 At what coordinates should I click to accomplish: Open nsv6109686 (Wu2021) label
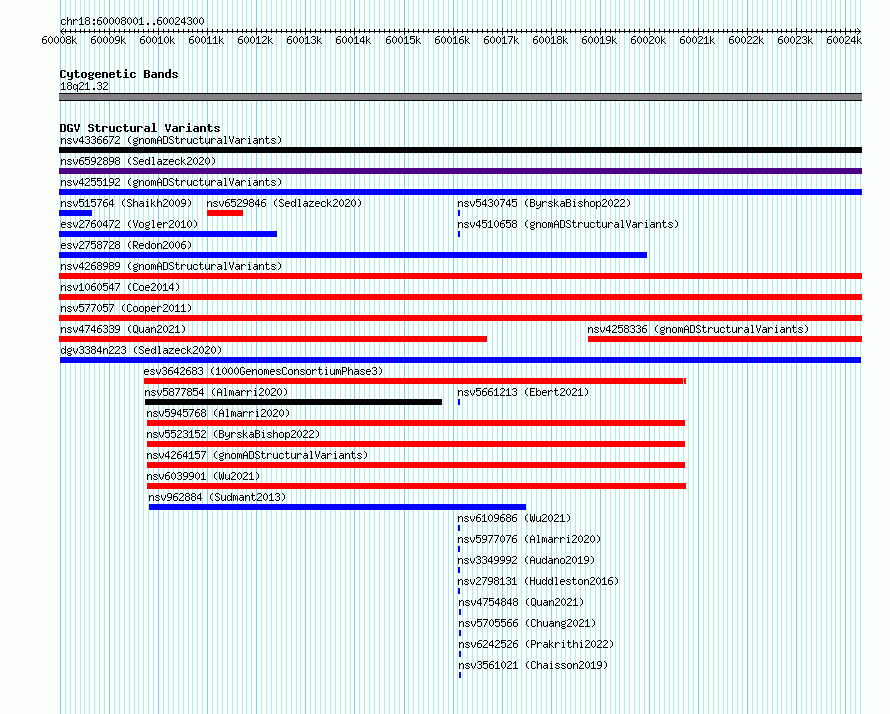[x=514, y=518]
